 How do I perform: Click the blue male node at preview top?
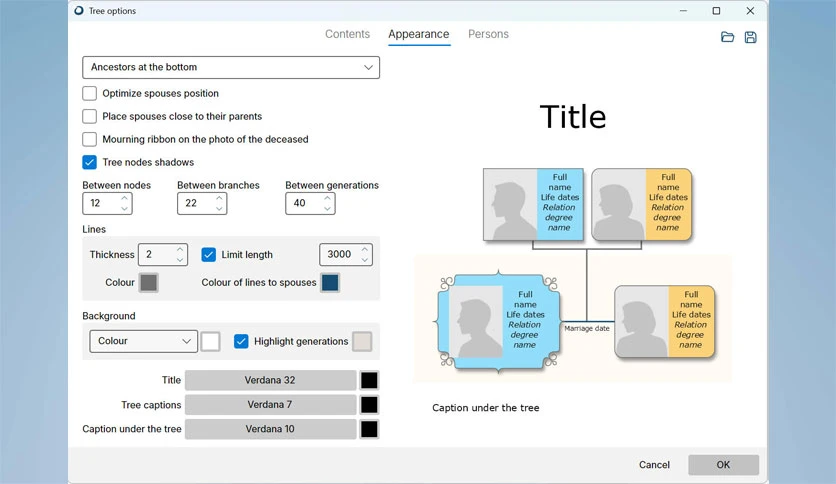533,205
